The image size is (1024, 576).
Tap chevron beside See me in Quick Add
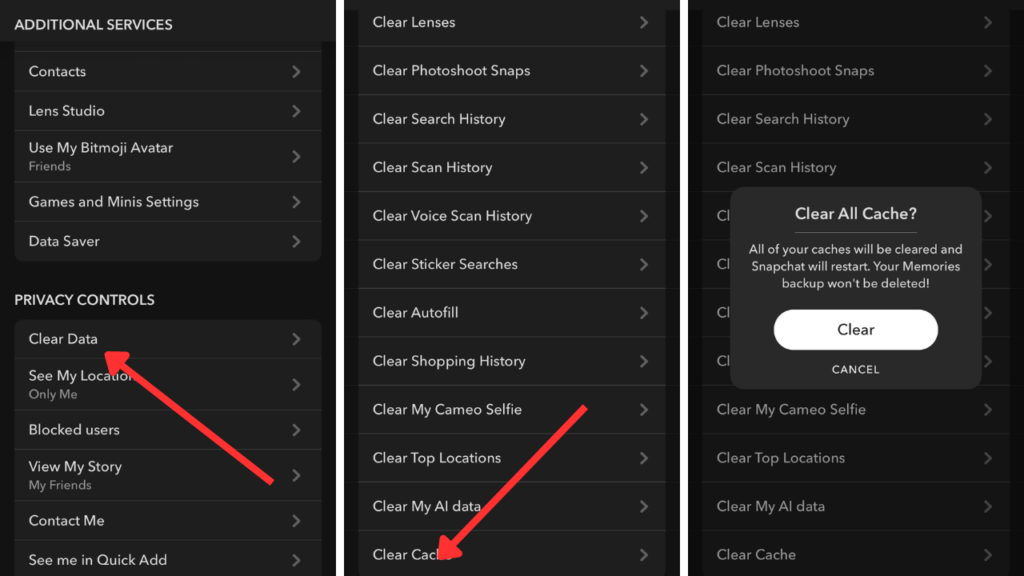coord(296,560)
